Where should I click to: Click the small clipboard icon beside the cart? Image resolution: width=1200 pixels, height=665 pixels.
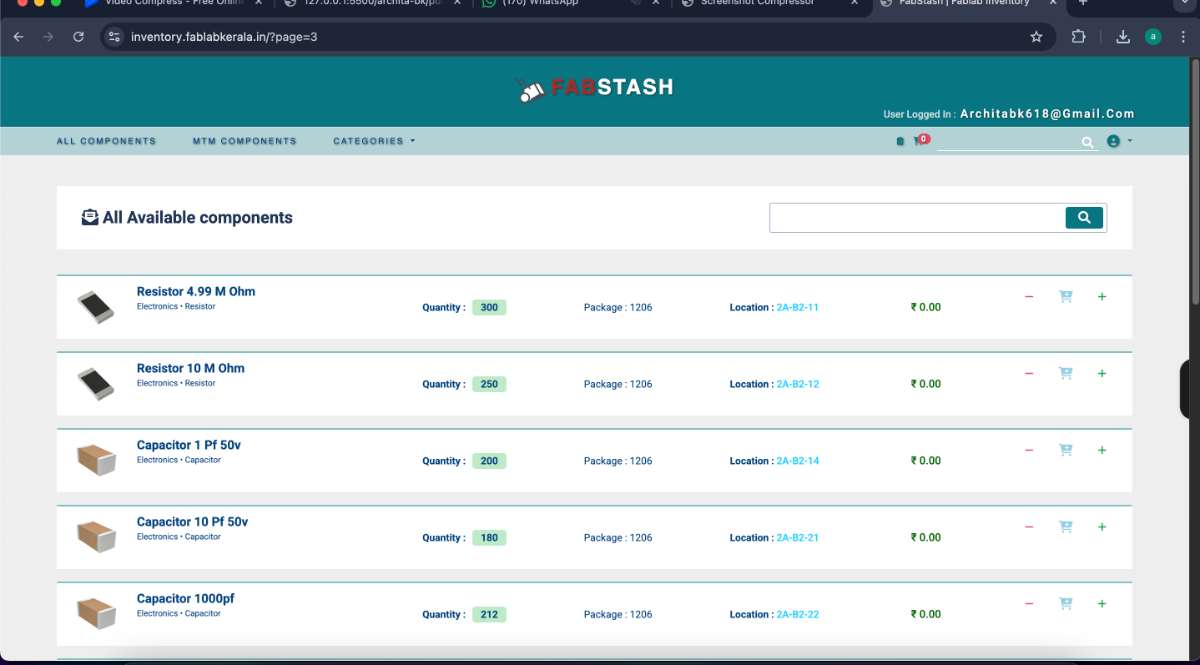click(x=900, y=142)
